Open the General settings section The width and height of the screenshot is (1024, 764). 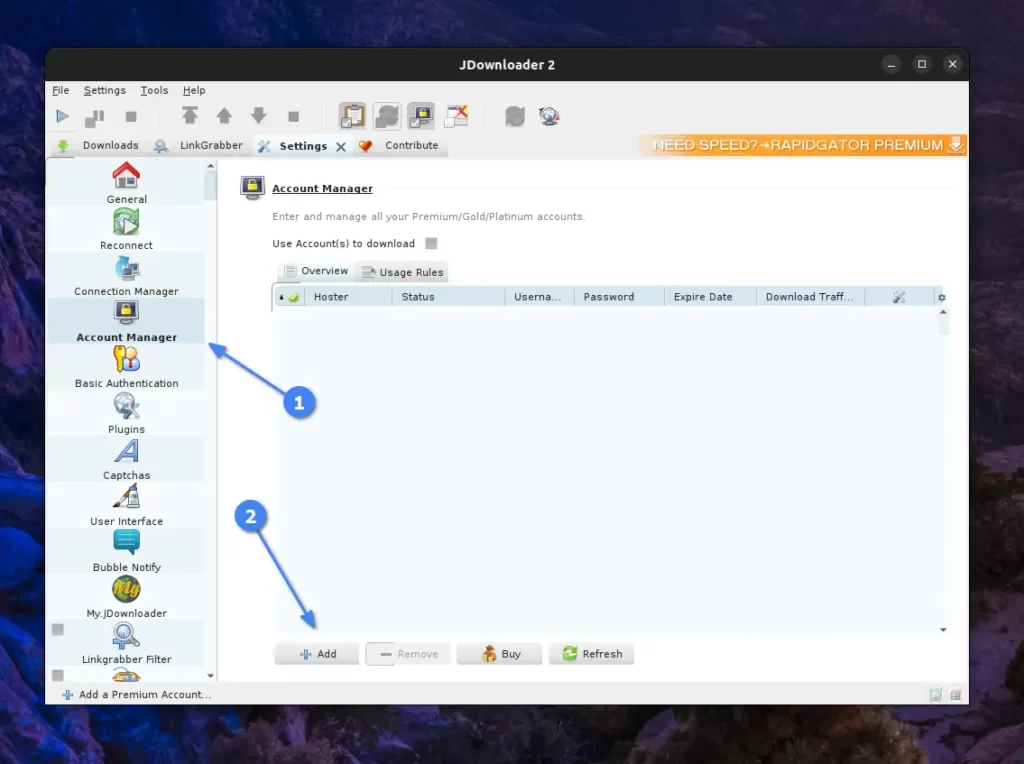(126, 183)
